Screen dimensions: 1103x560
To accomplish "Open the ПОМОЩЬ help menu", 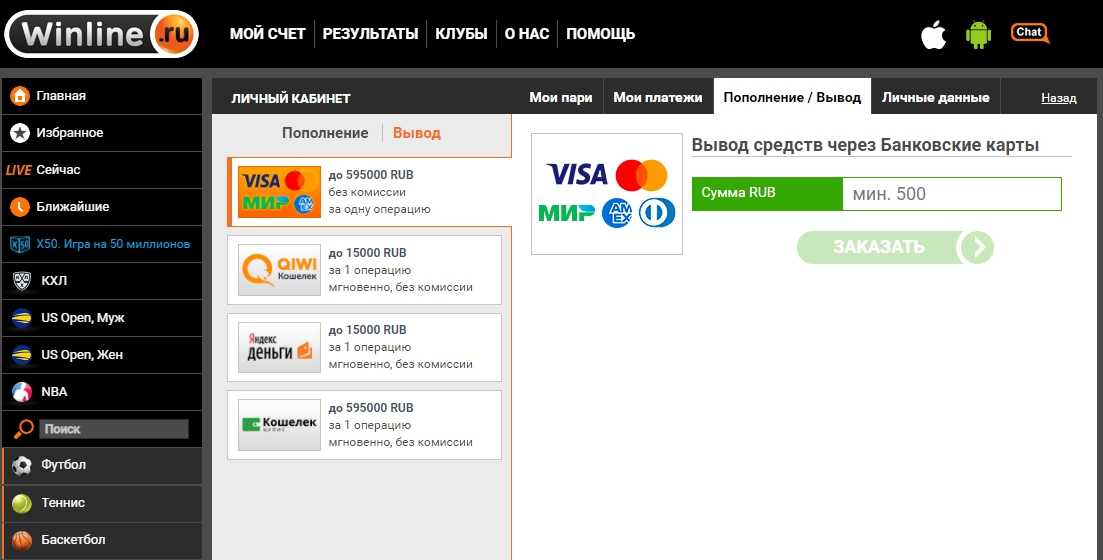I will coord(600,34).
